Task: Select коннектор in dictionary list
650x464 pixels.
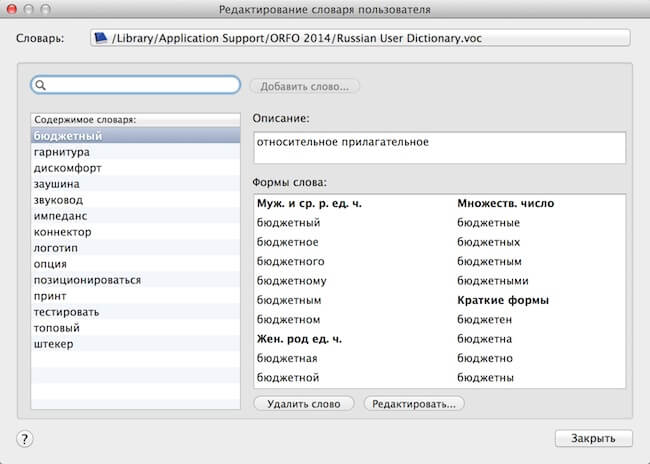Action: point(136,232)
